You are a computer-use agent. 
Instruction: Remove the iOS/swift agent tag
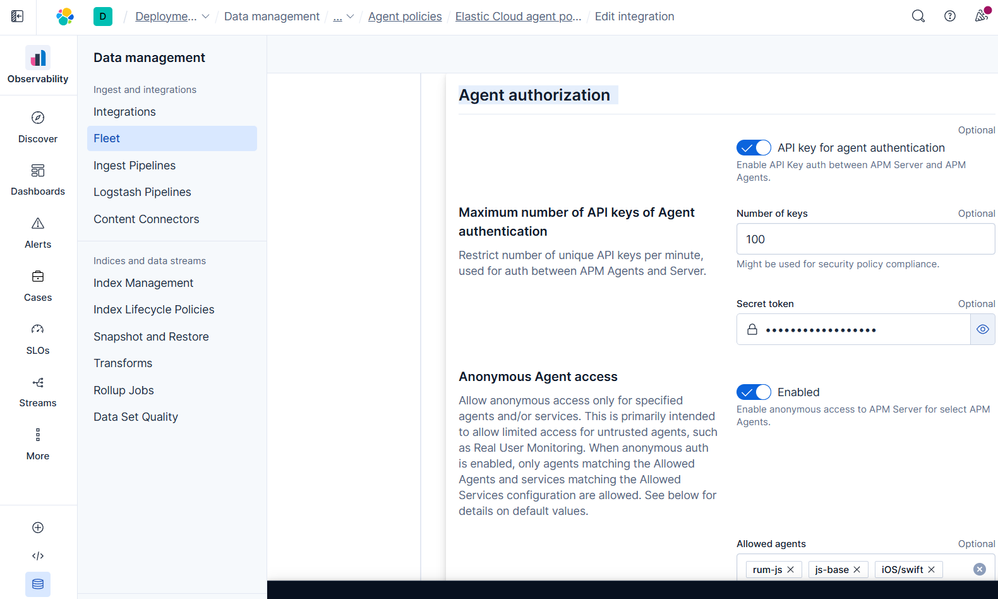931,570
